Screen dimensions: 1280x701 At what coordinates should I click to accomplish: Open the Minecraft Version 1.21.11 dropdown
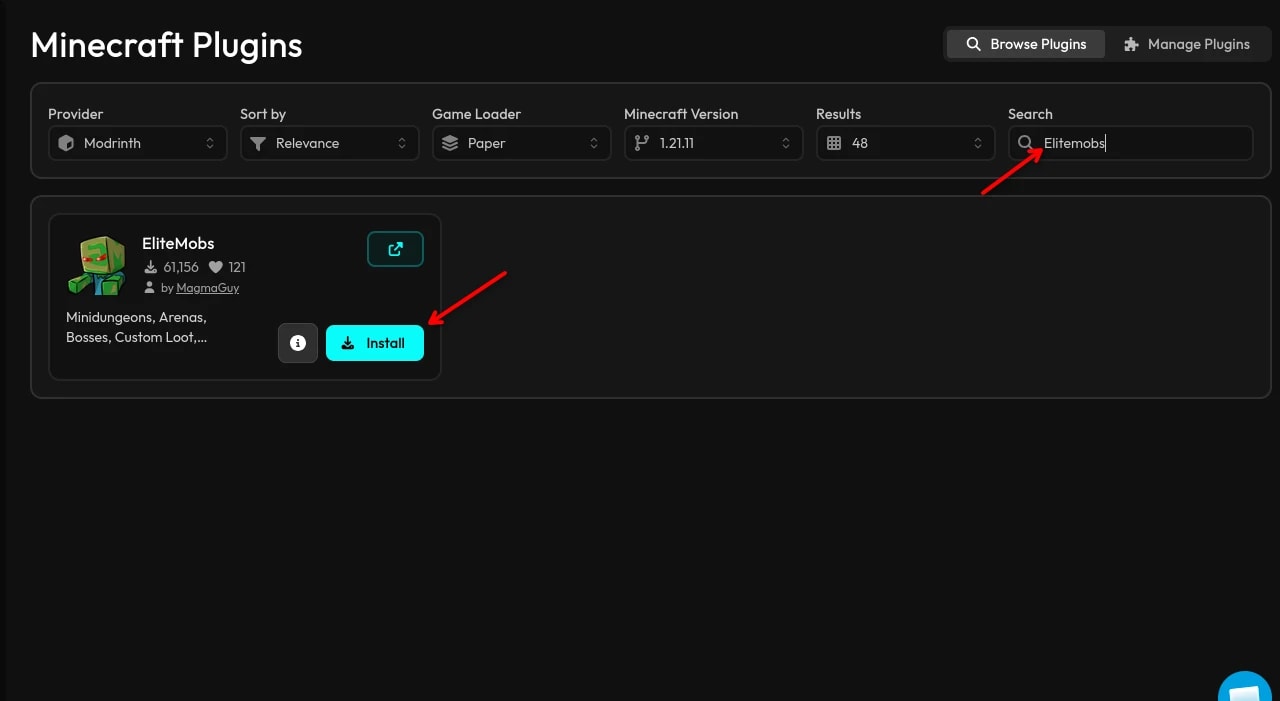[713, 143]
